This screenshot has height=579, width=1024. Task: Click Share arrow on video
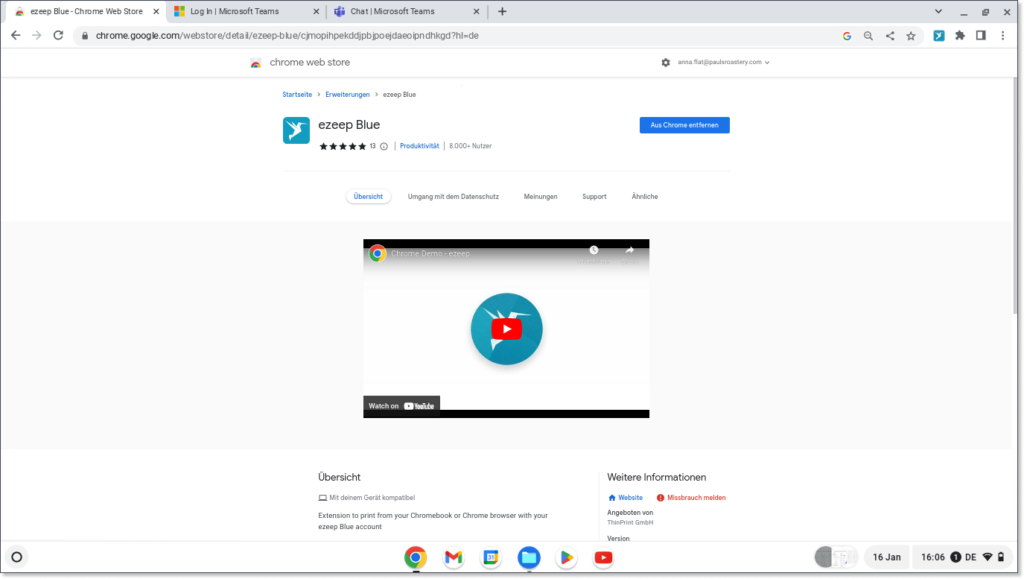(x=630, y=253)
